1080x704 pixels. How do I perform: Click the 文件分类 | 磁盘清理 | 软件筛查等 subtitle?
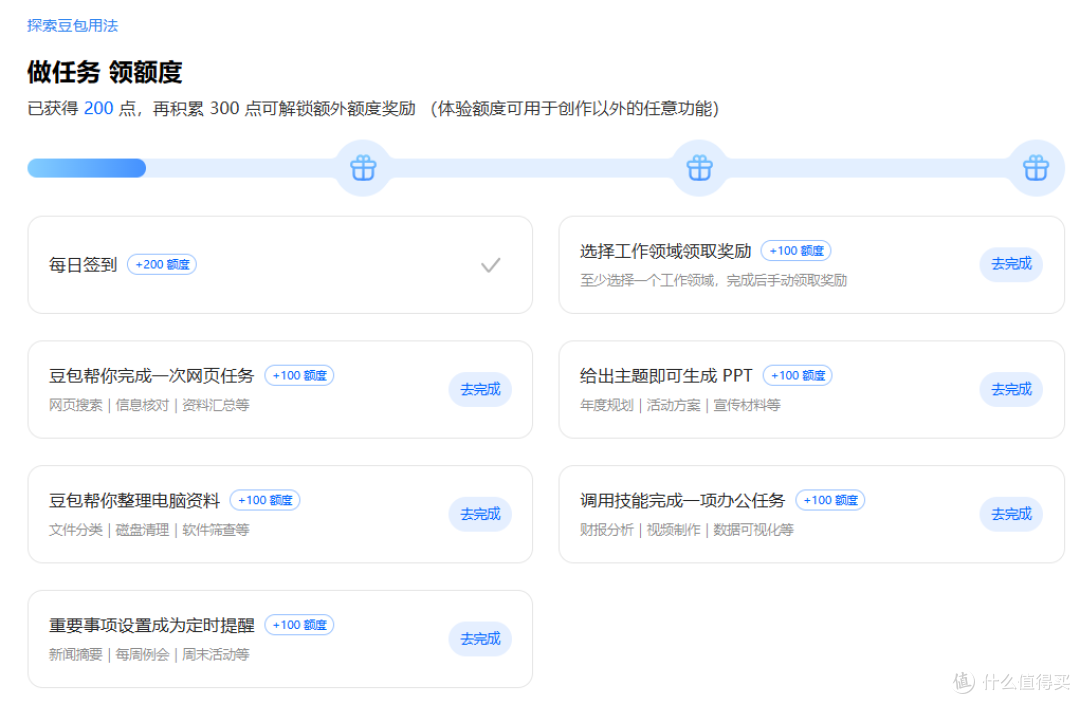[x=149, y=530]
